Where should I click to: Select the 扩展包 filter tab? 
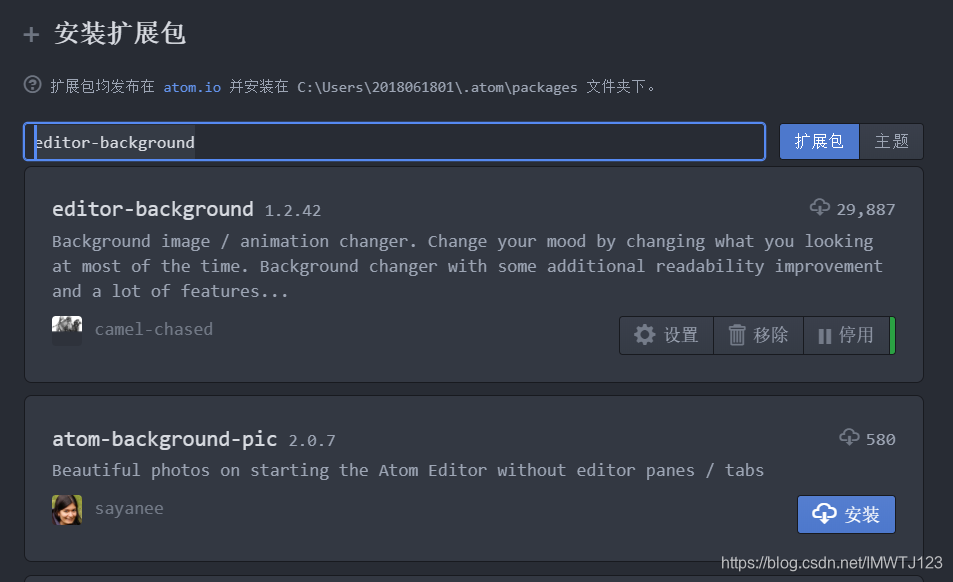tap(819, 142)
